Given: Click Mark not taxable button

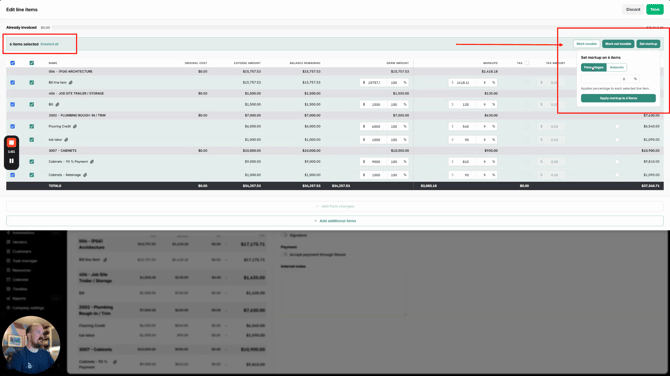Looking at the screenshot, I should 618,44.
